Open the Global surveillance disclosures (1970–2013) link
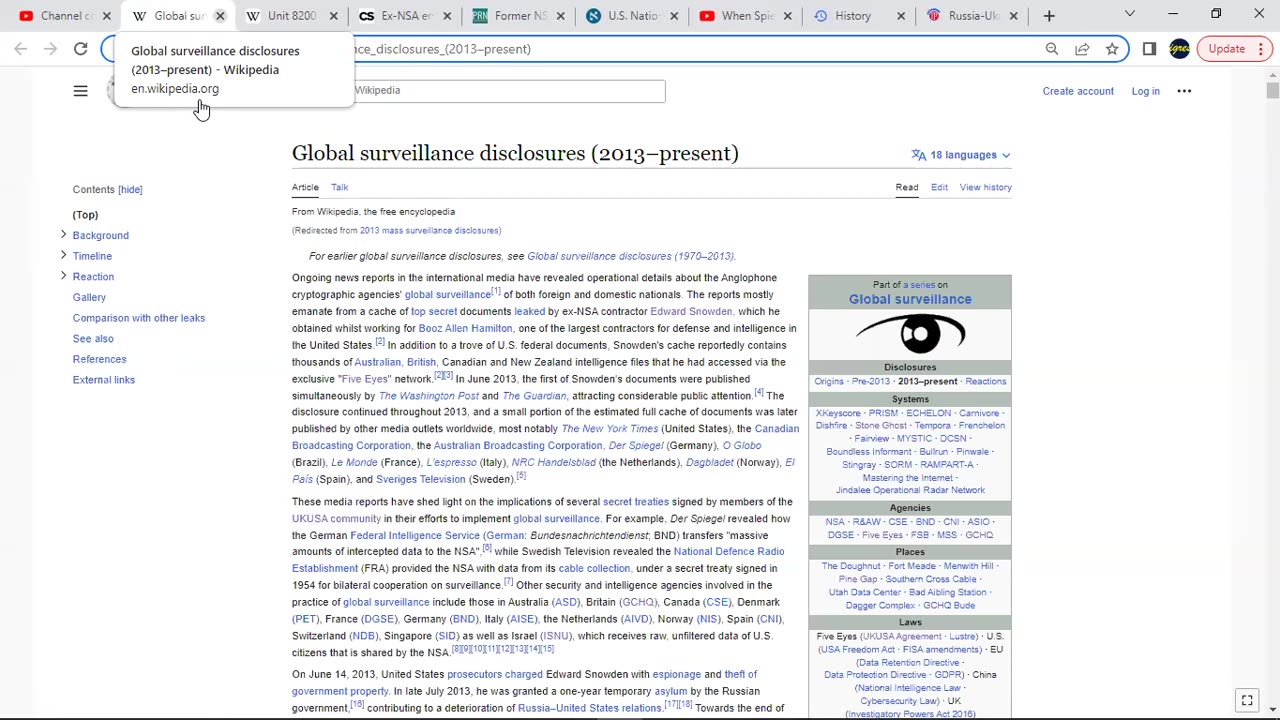 630,256
